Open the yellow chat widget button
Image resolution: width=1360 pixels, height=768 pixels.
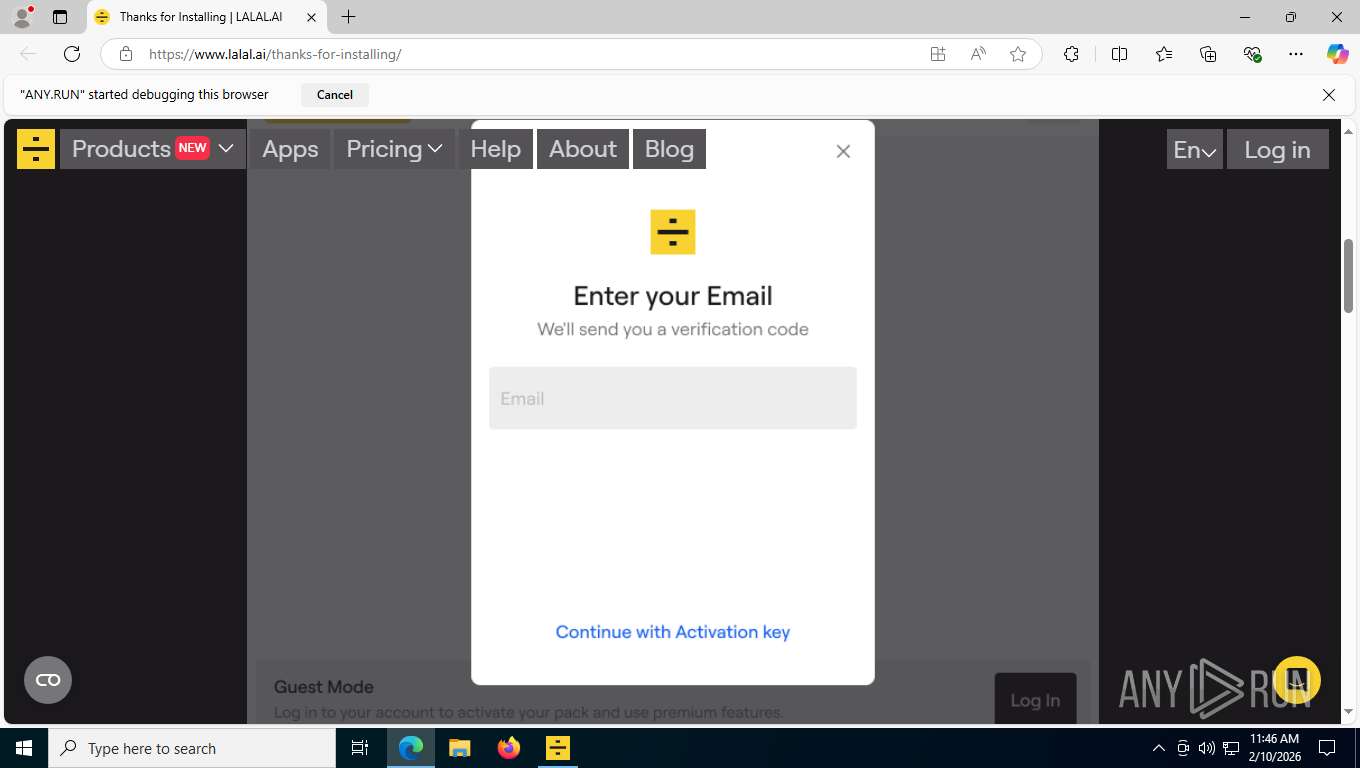1297,680
